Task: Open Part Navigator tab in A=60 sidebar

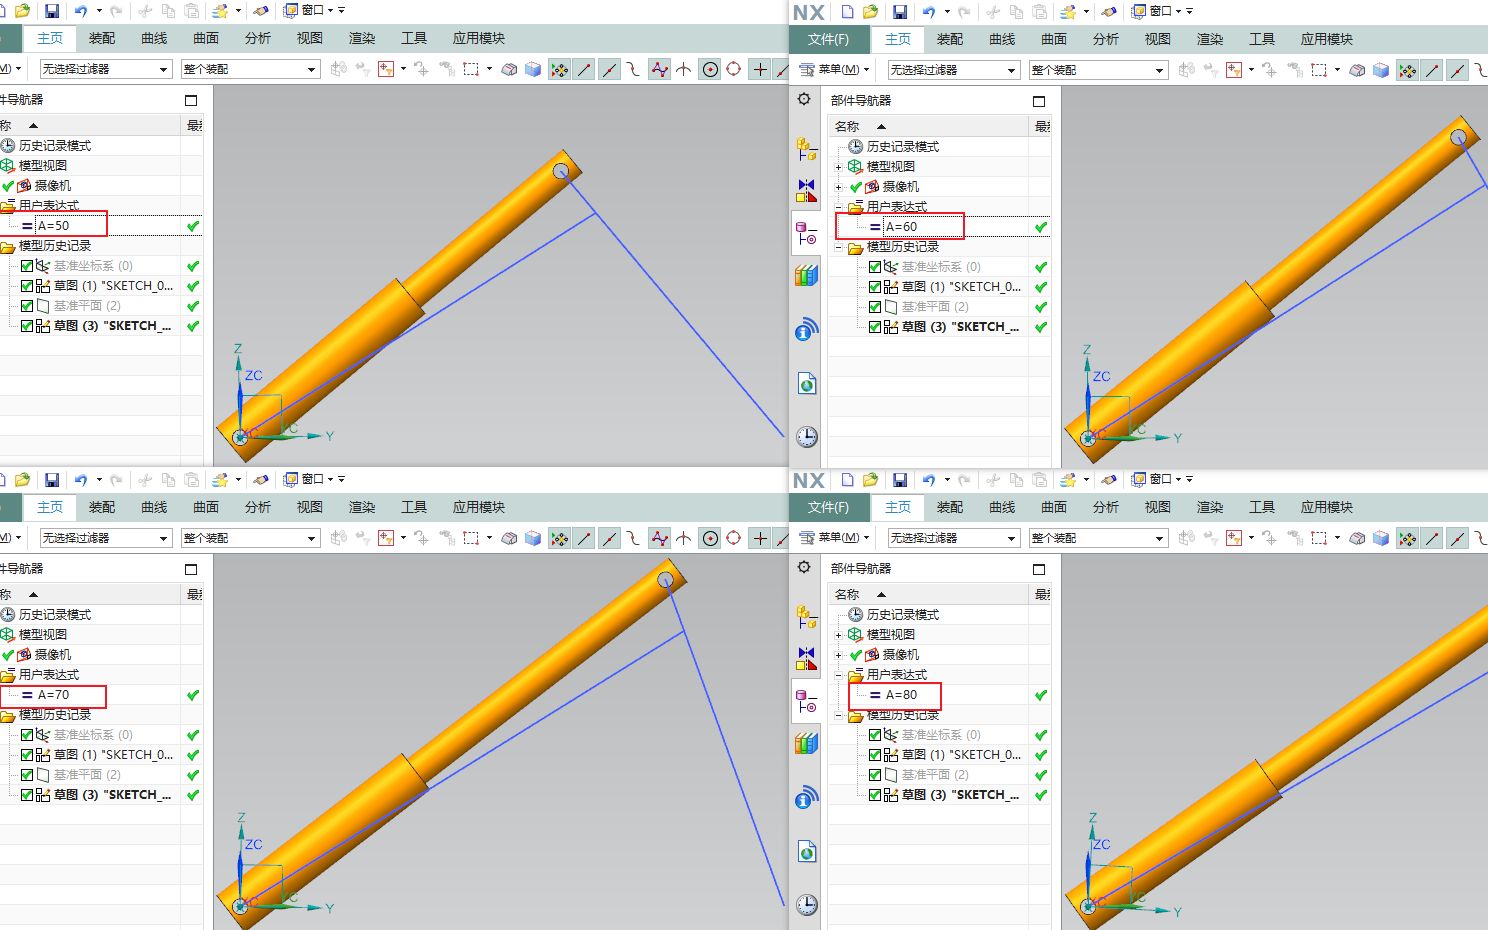Action: coord(806,233)
